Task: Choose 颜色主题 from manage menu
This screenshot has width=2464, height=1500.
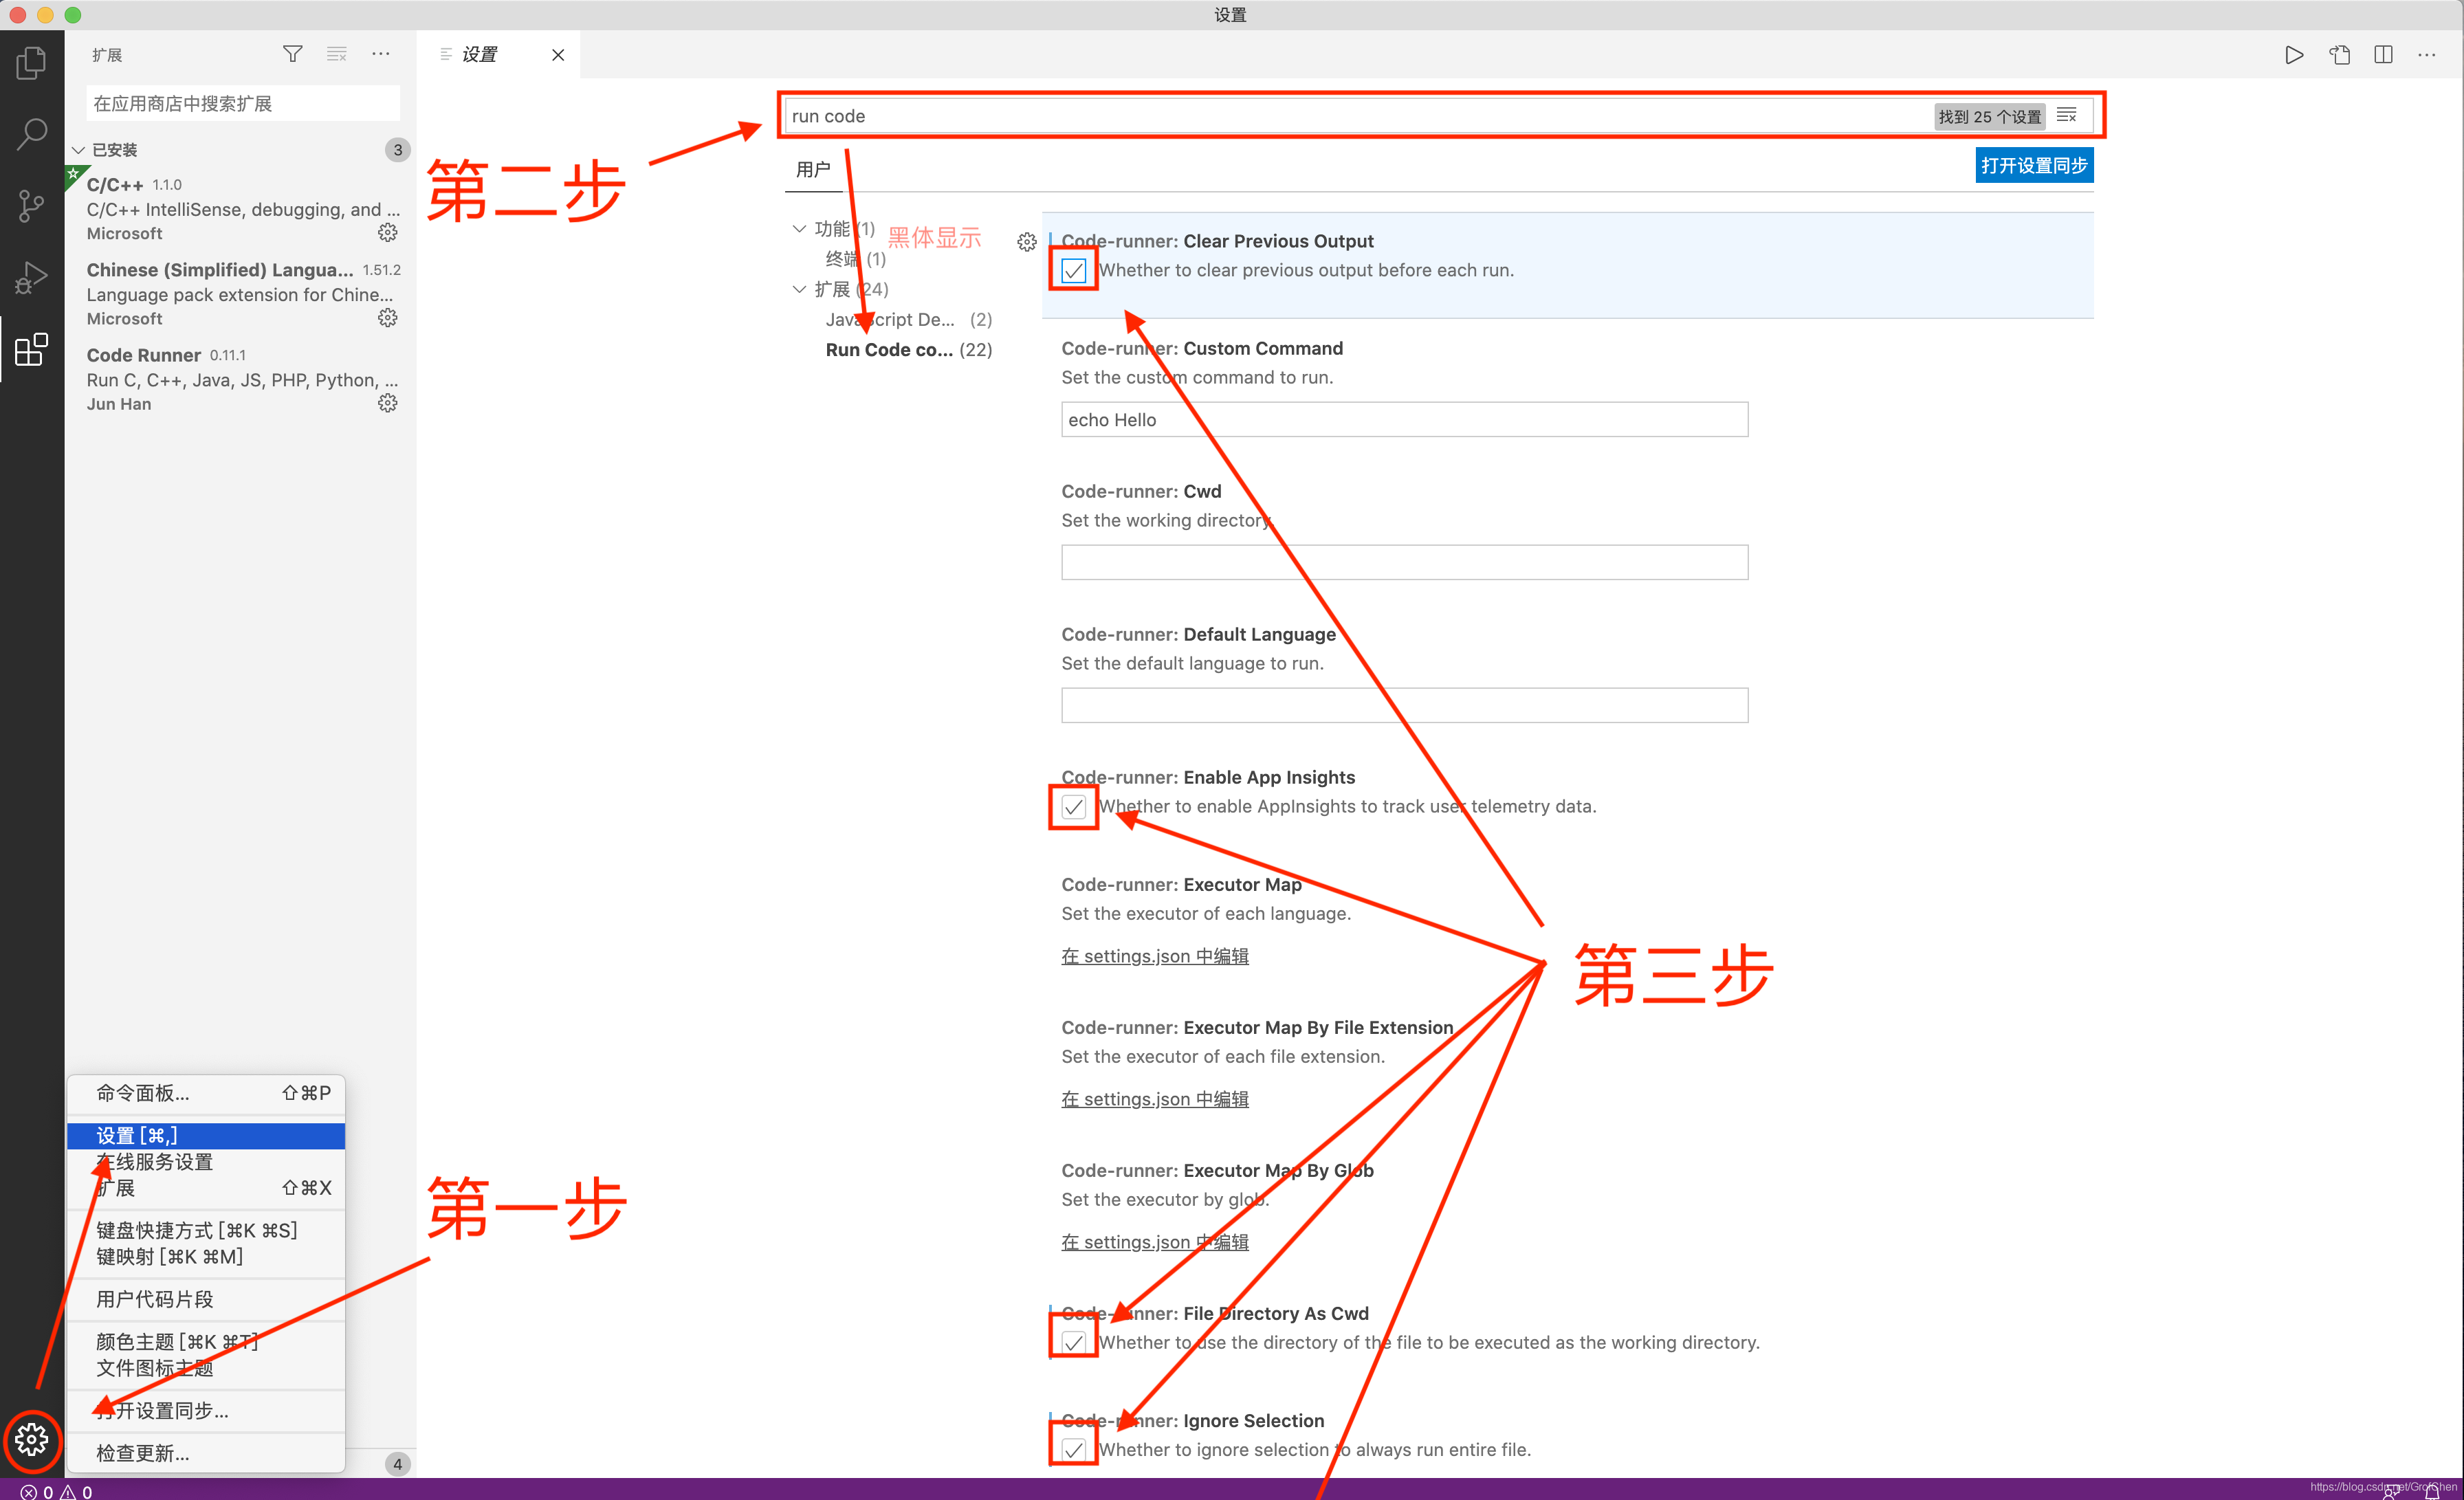Action: pyautogui.click(x=206, y=1342)
